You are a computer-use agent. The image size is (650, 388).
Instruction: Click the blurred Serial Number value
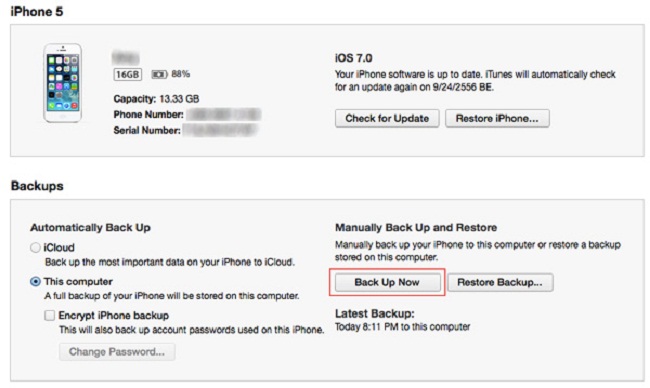[220, 130]
